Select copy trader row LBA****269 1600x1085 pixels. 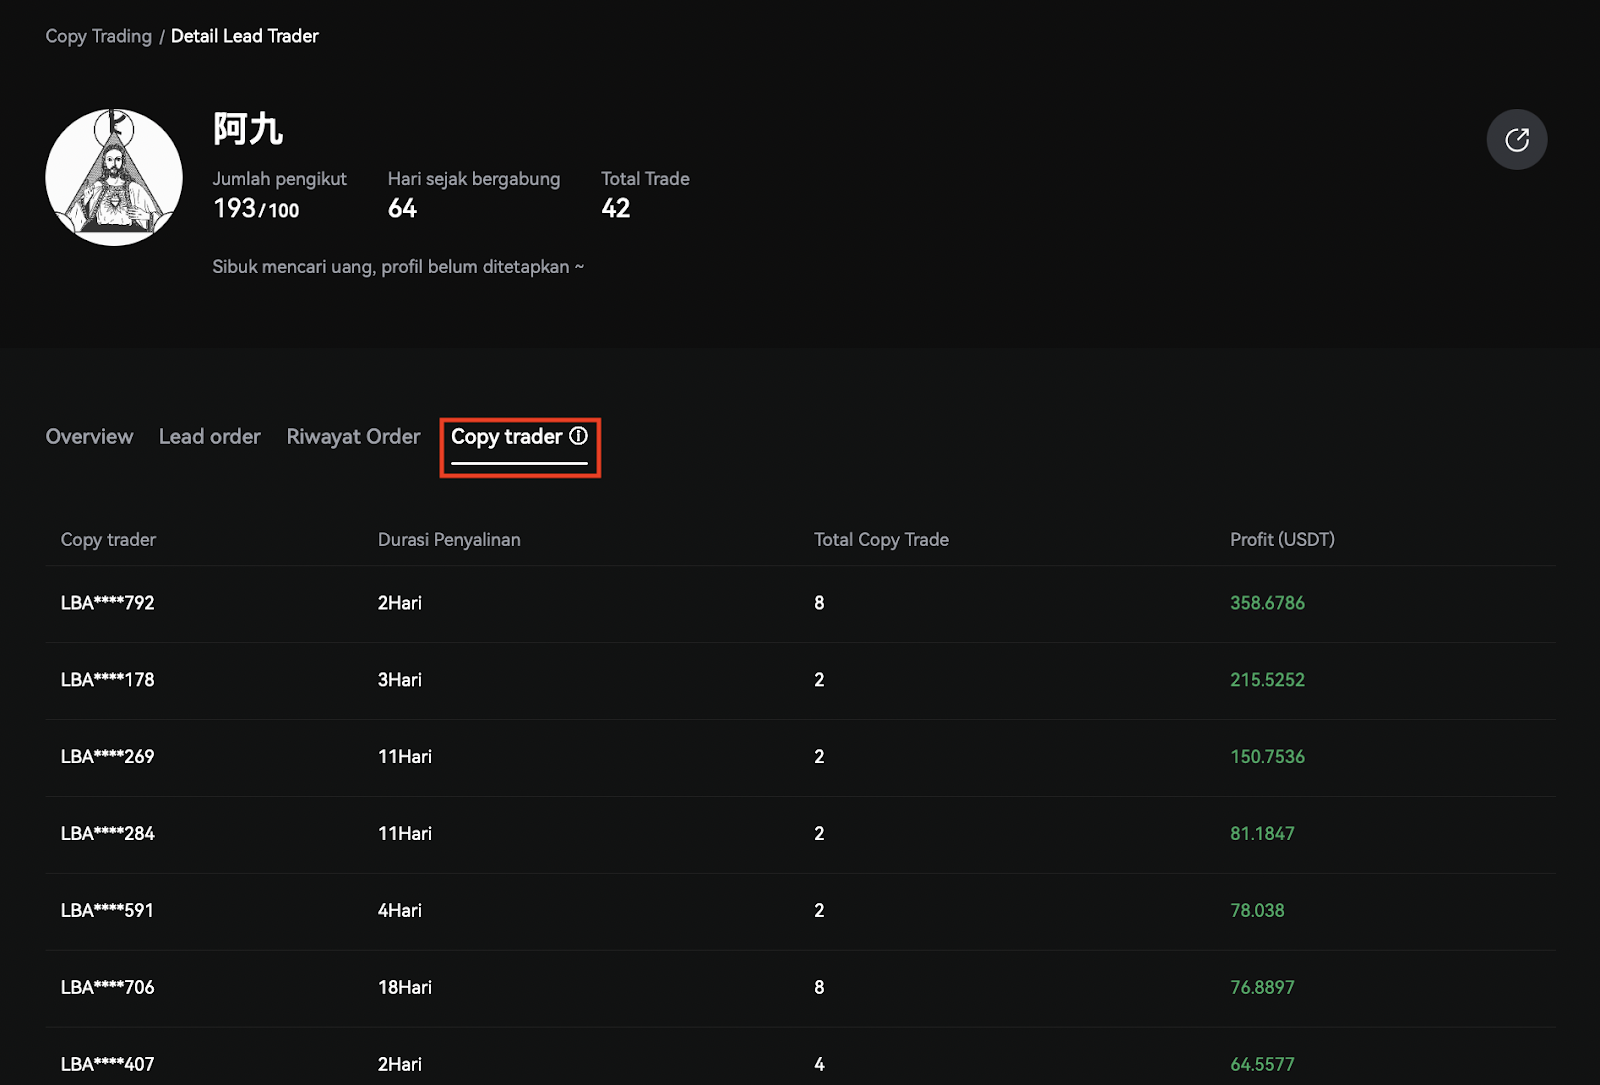(108, 757)
